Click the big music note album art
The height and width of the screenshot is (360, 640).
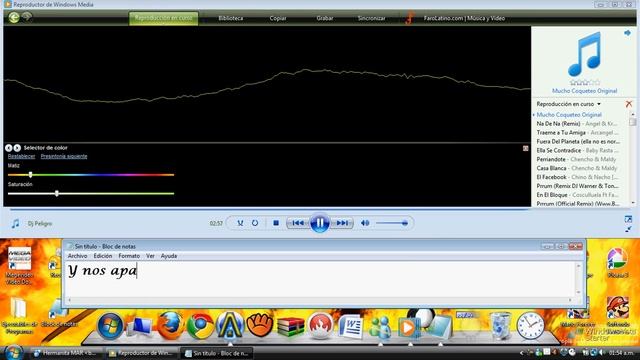click(584, 54)
